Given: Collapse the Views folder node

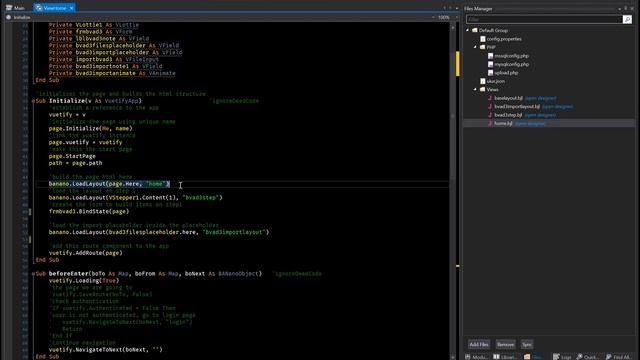Looking at the screenshot, I should point(475,89).
